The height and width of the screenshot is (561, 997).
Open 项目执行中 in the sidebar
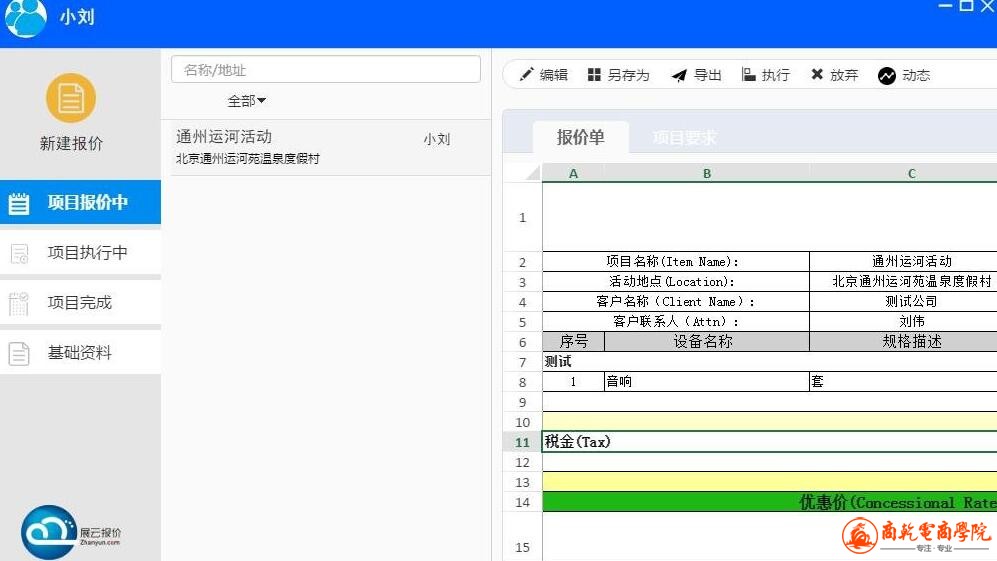click(80, 253)
